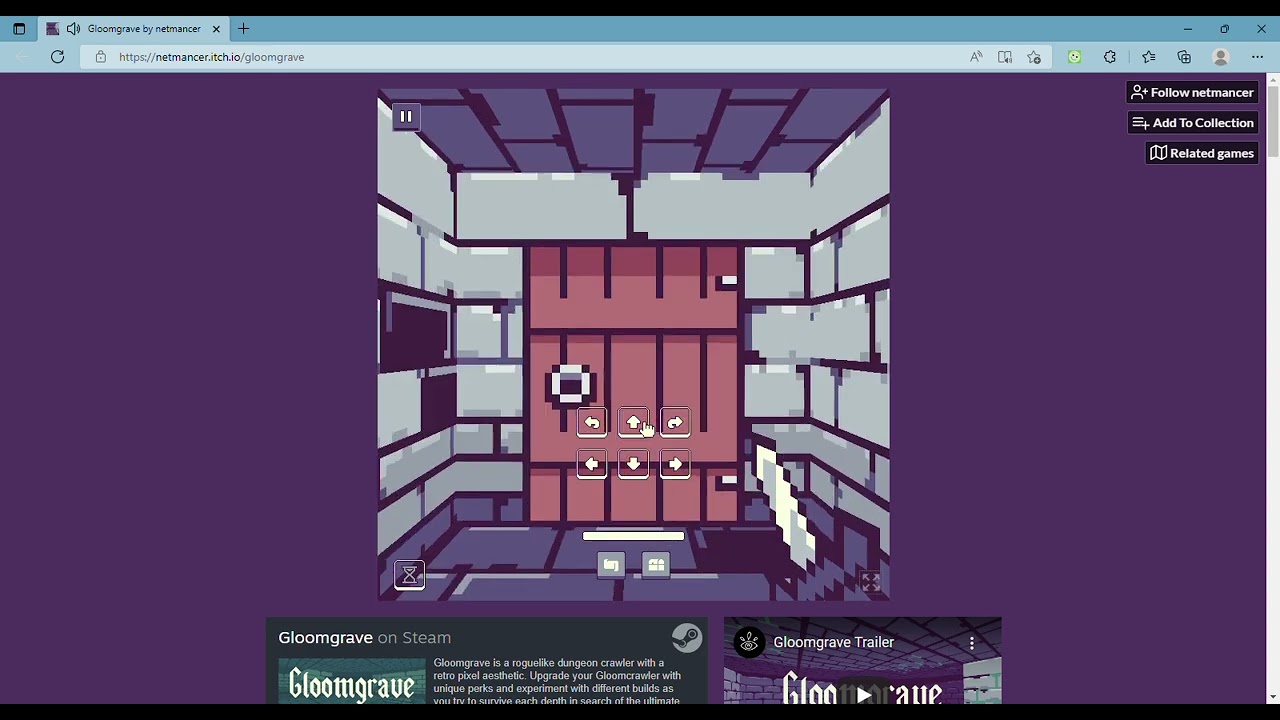Open a new browser tab
This screenshot has height=720, width=1280.
click(244, 29)
